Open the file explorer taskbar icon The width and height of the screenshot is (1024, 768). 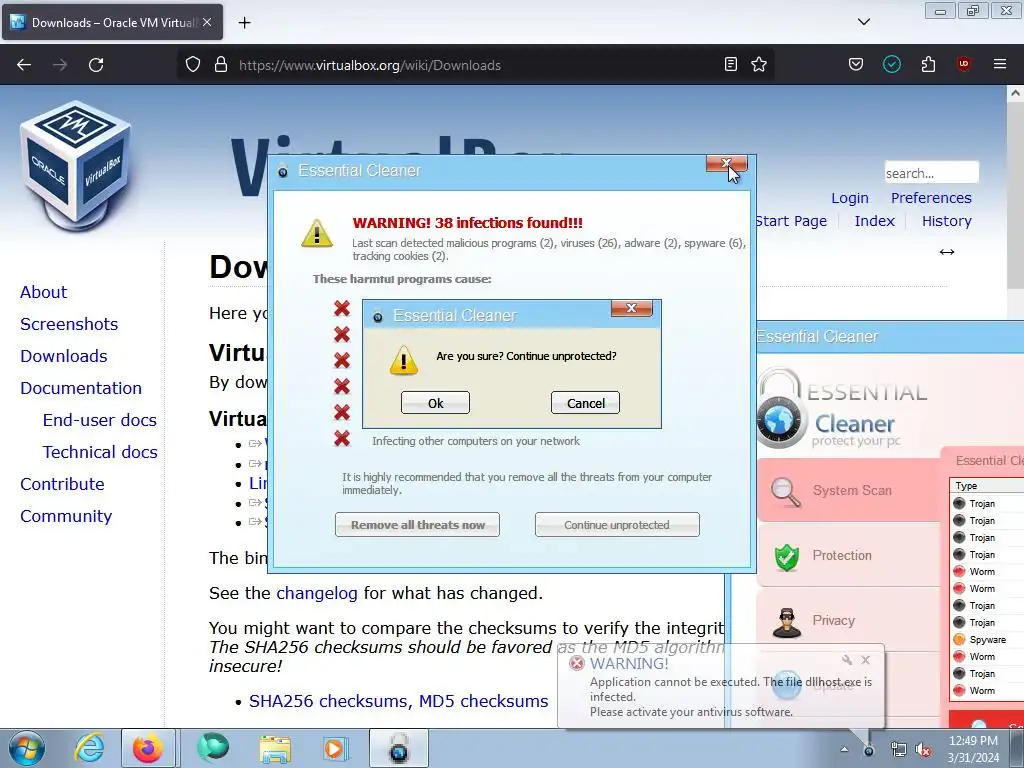pyautogui.click(x=275, y=748)
